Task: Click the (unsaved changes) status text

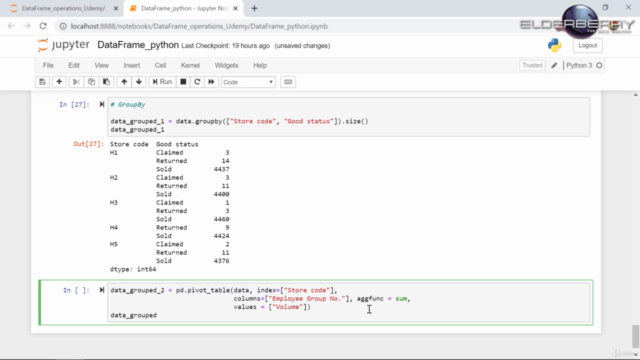Action: [302, 46]
